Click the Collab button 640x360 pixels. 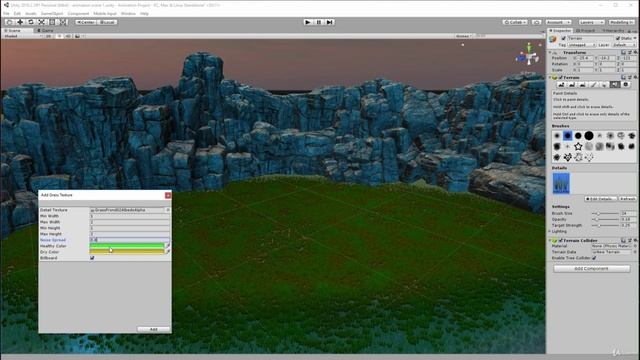point(515,22)
